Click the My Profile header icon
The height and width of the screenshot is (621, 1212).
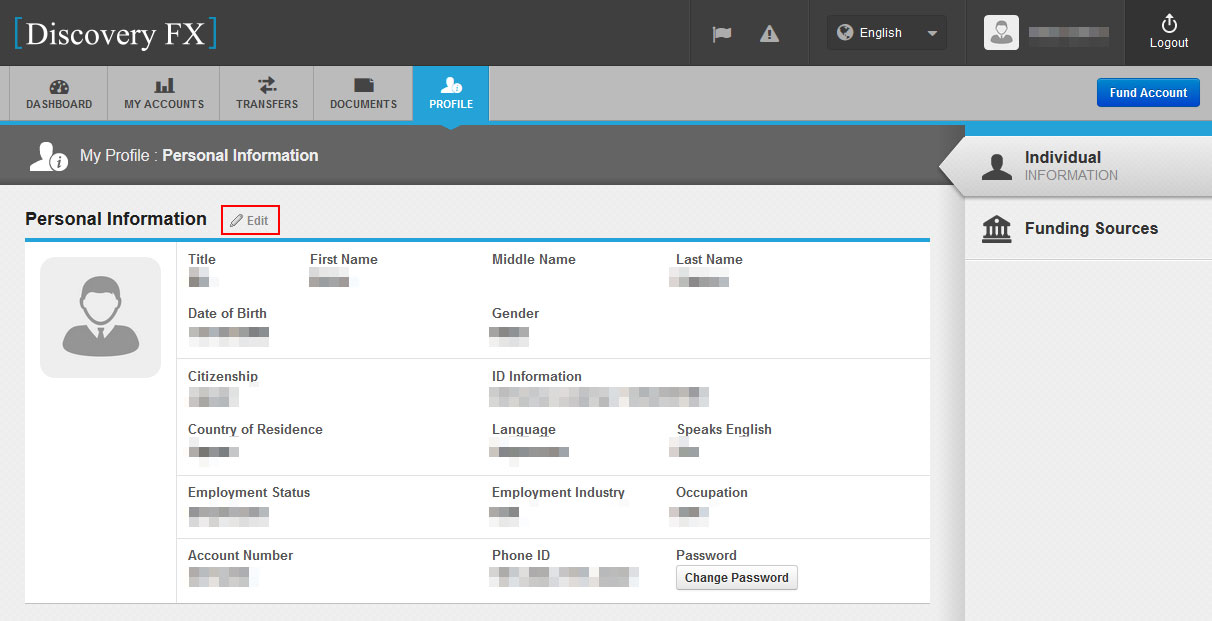tap(48, 156)
